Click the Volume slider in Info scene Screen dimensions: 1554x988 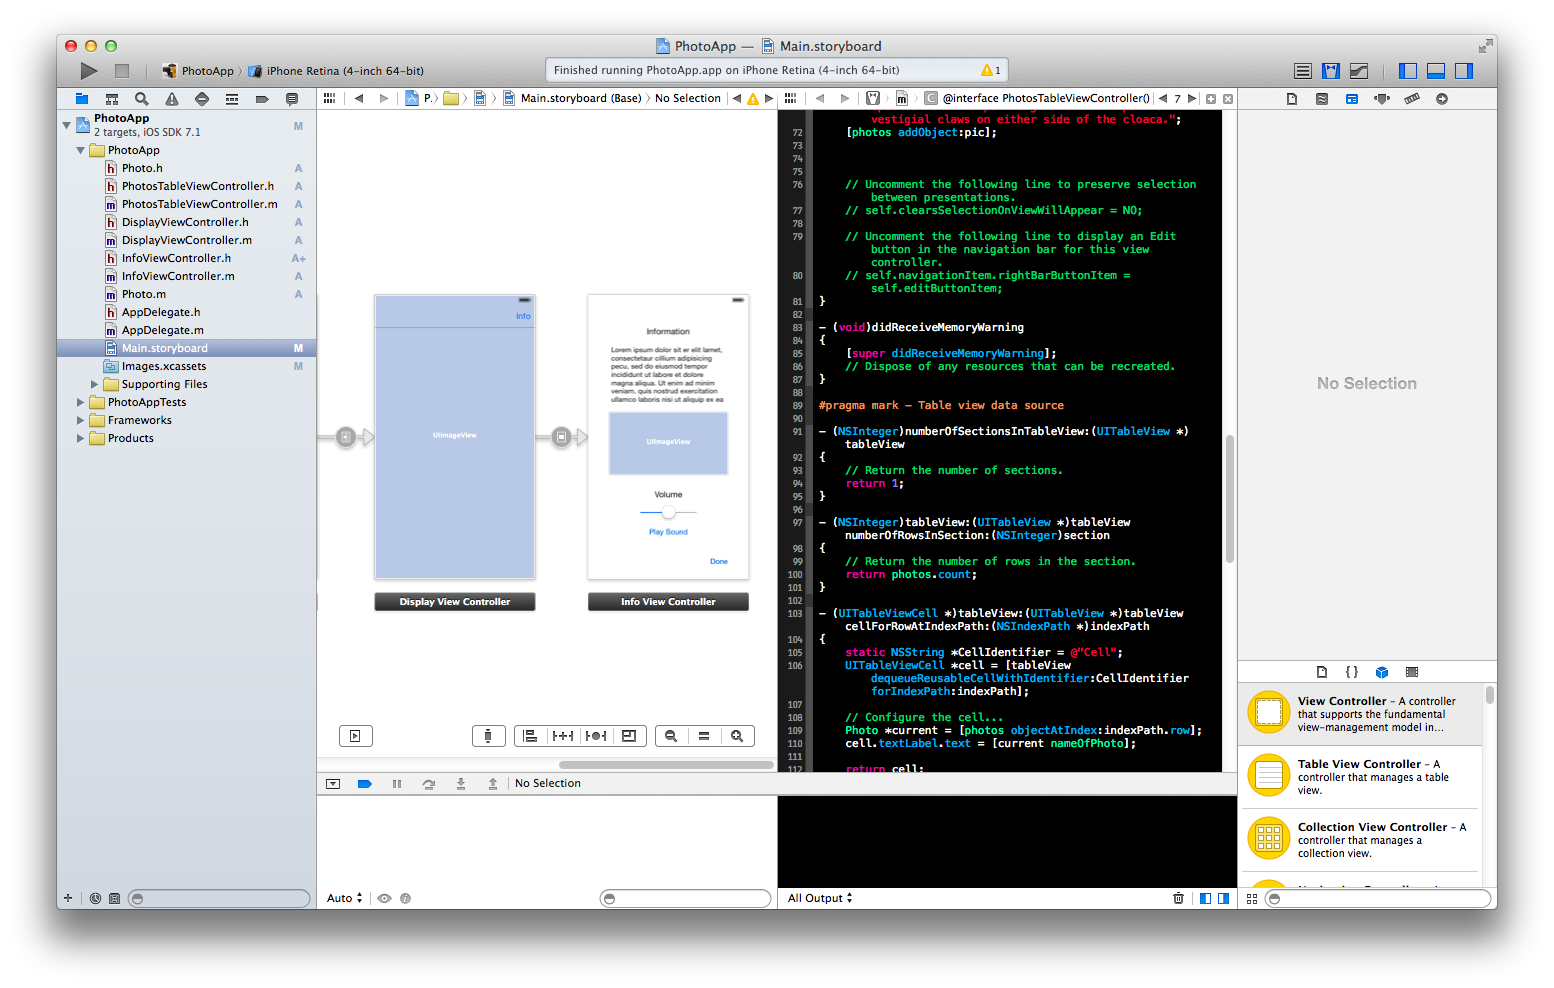pyautogui.click(x=668, y=512)
